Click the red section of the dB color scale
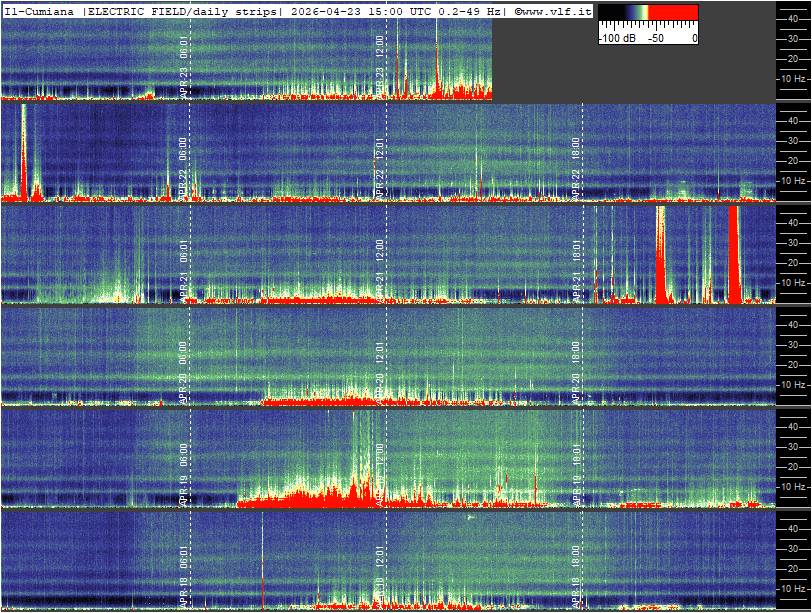 [674, 14]
